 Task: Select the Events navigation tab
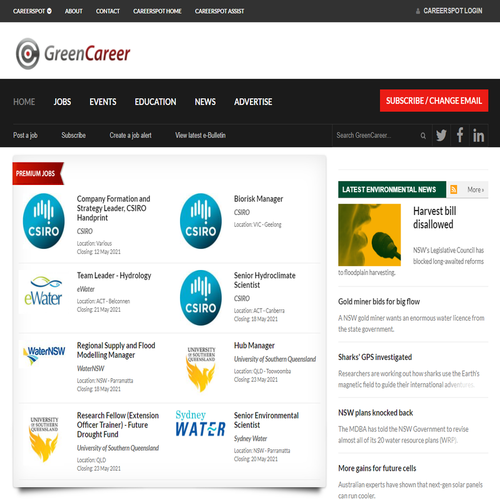coord(103,102)
